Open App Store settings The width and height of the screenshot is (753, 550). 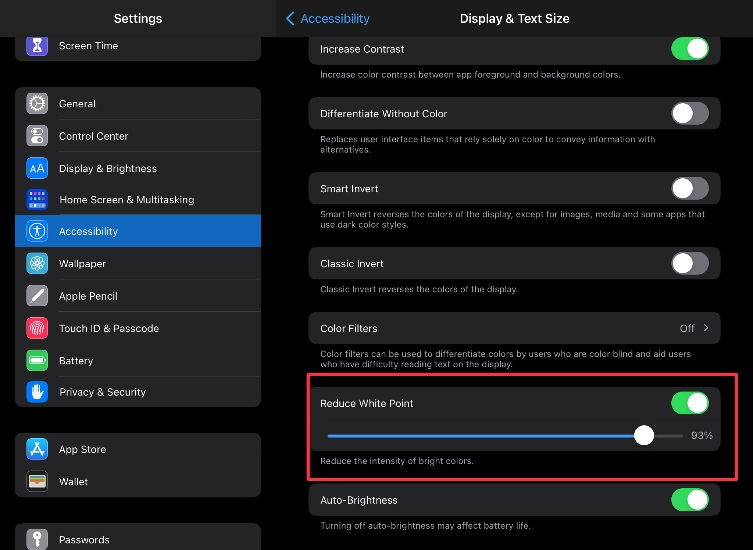click(138, 449)
